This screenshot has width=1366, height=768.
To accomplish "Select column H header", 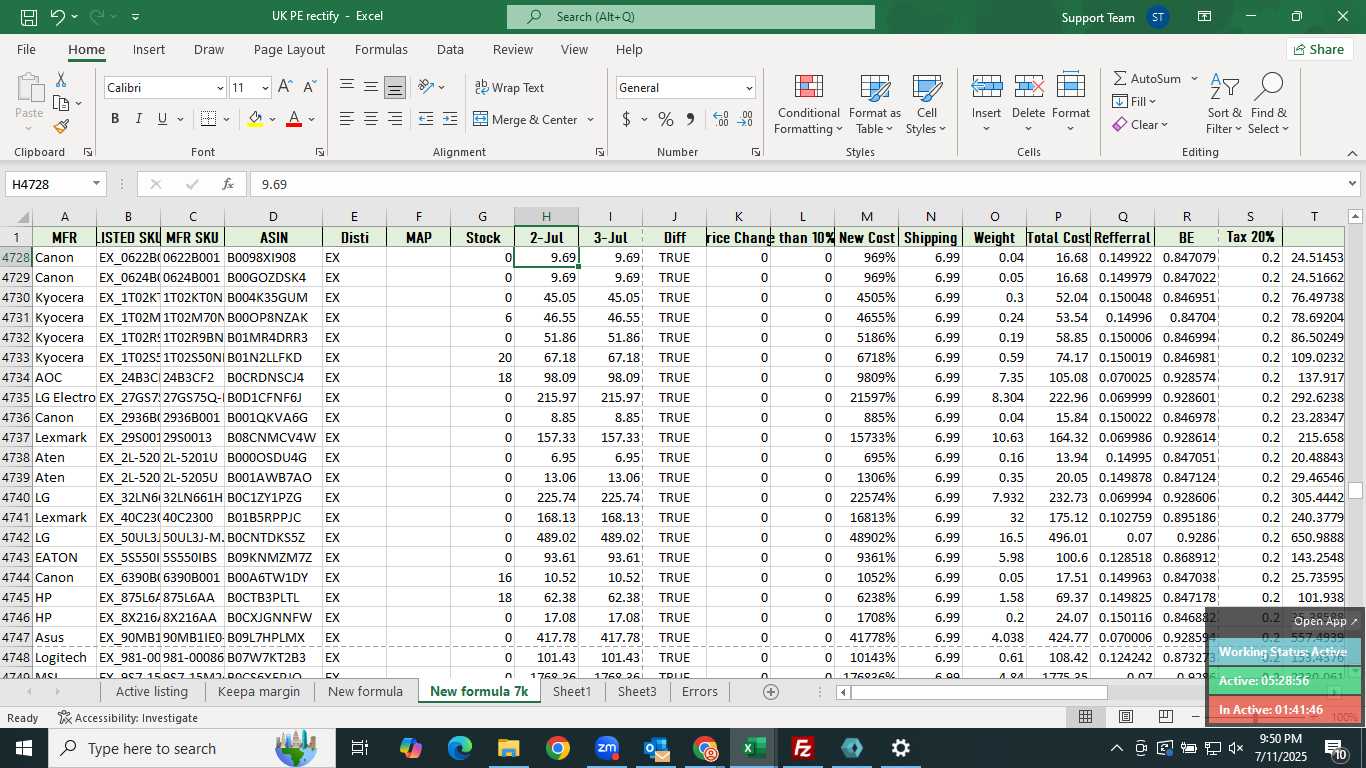I will [546, 216].
